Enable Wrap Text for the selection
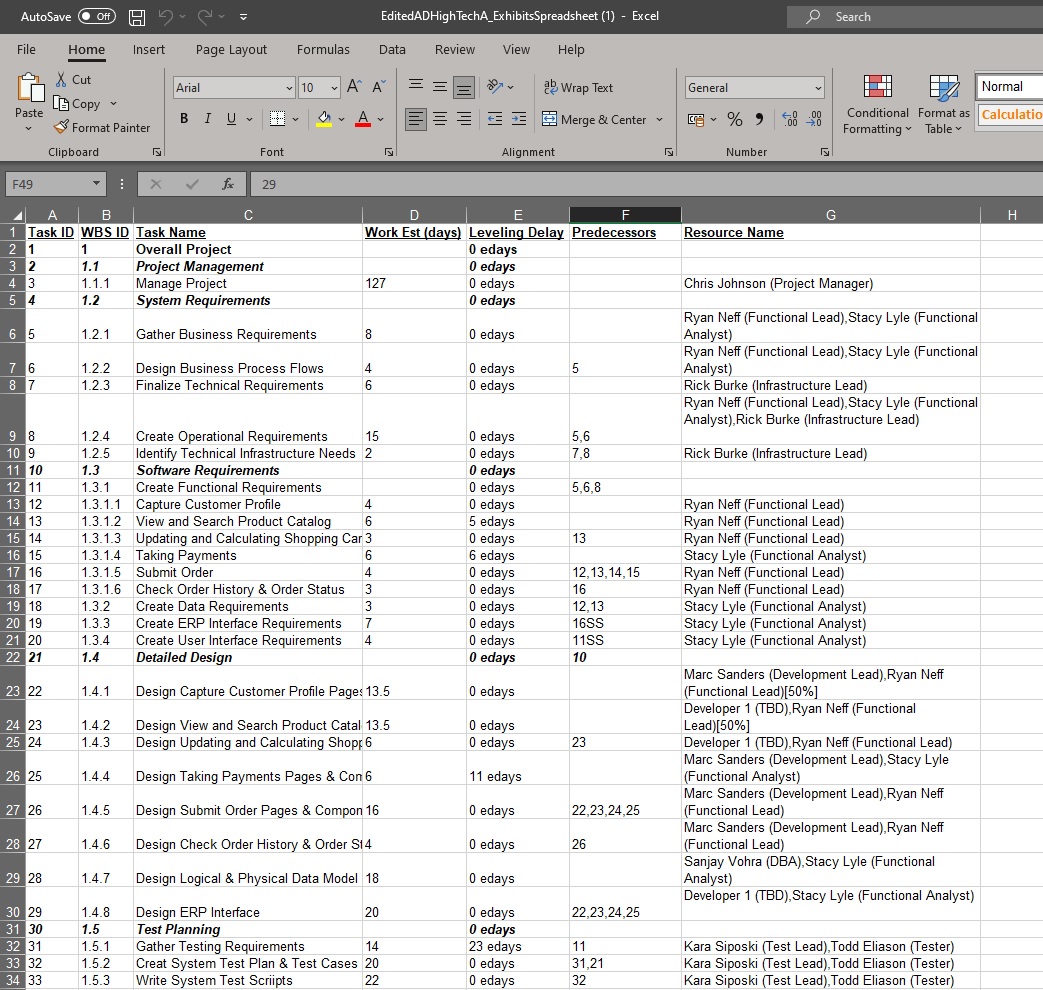The width and height of the screenshot is (1043, 990). [577, 87]
